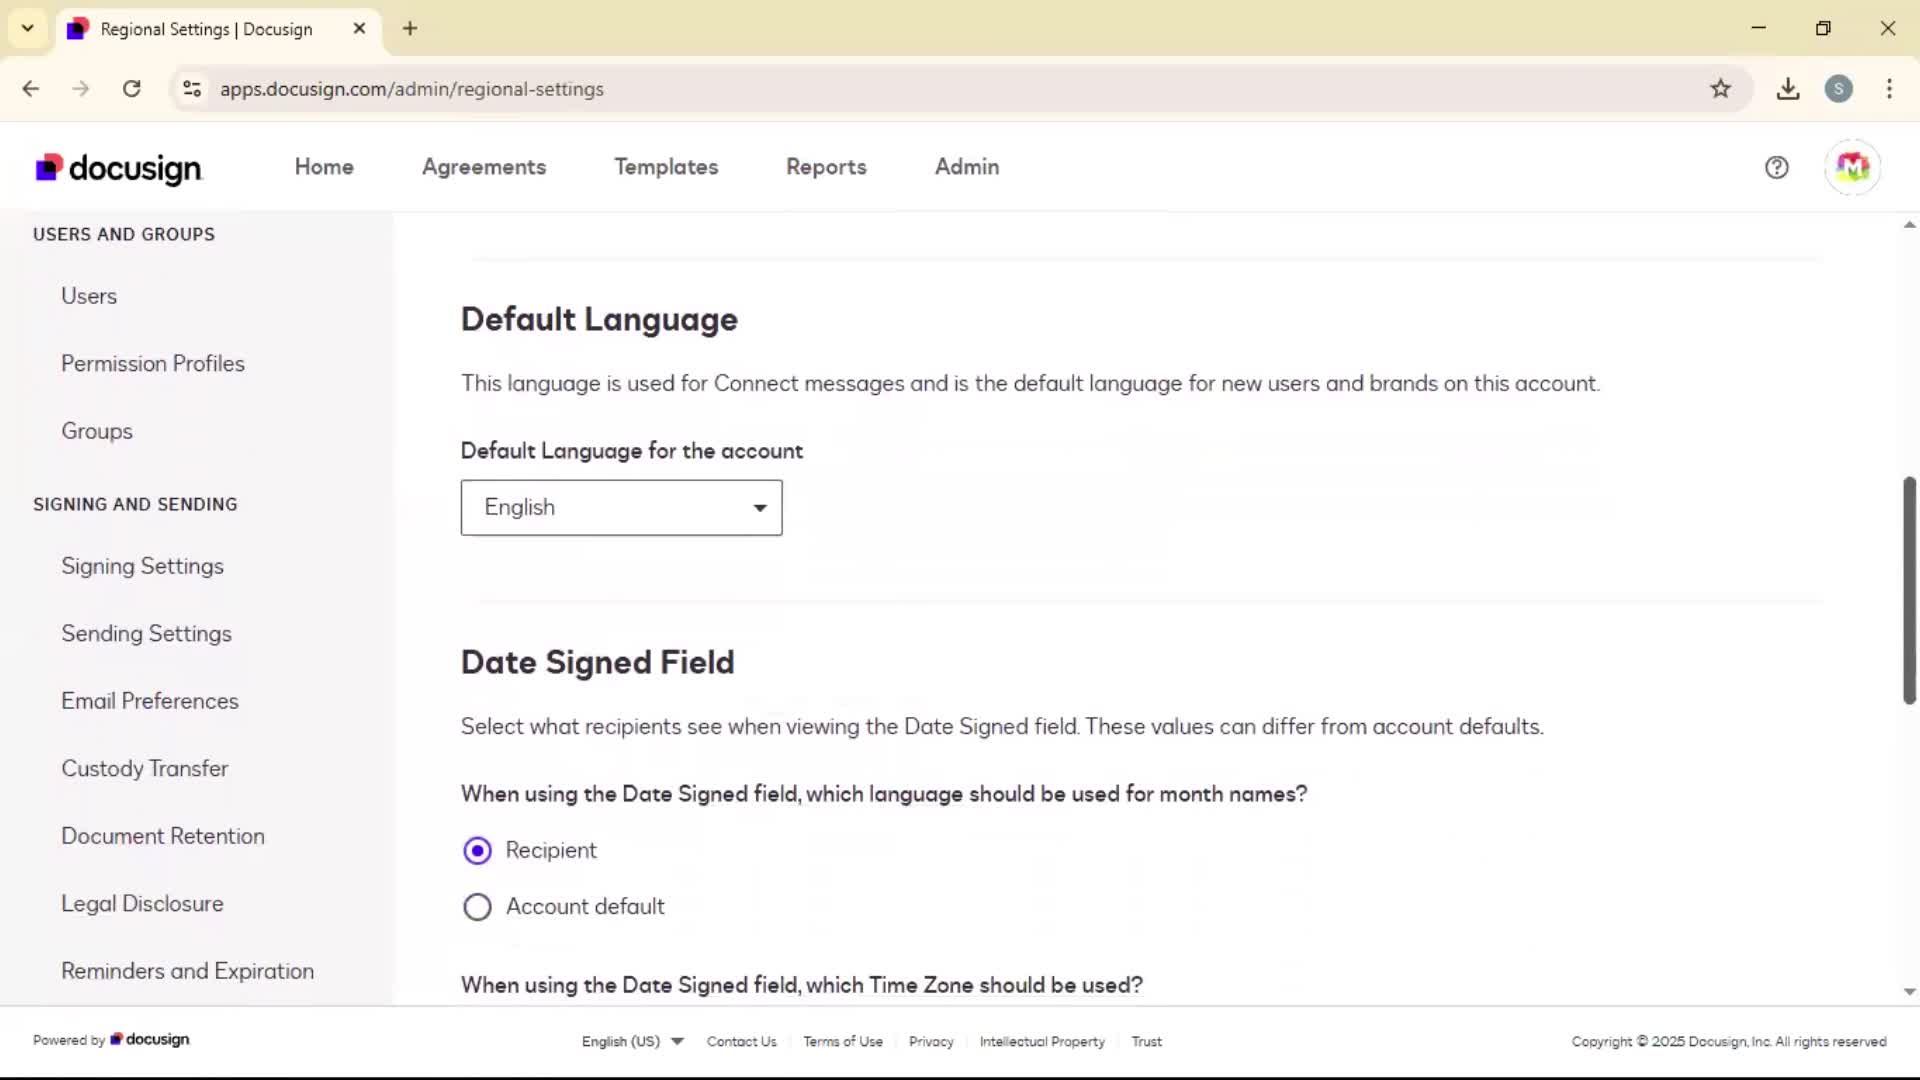Screen dimensions: 1920x1080
Task: Select Recipient for month names language
Action: tap(477, 851)
